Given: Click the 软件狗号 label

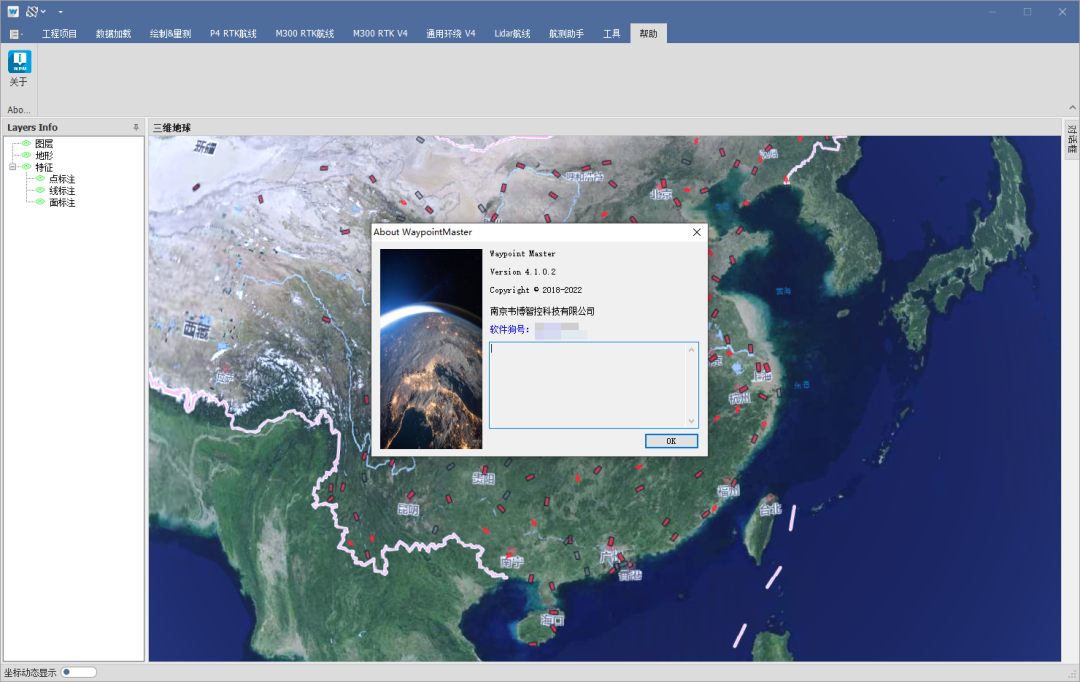Looking at the screenshot, I should click(510, 329).
